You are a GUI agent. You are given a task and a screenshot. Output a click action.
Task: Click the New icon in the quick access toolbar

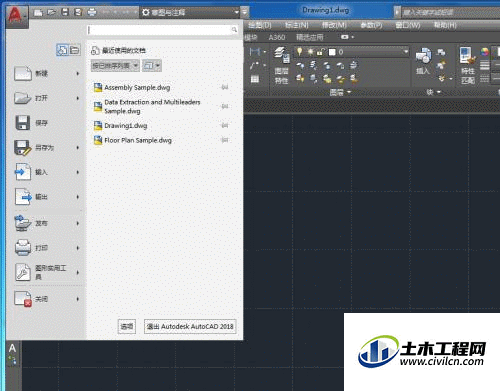(38, 13)
